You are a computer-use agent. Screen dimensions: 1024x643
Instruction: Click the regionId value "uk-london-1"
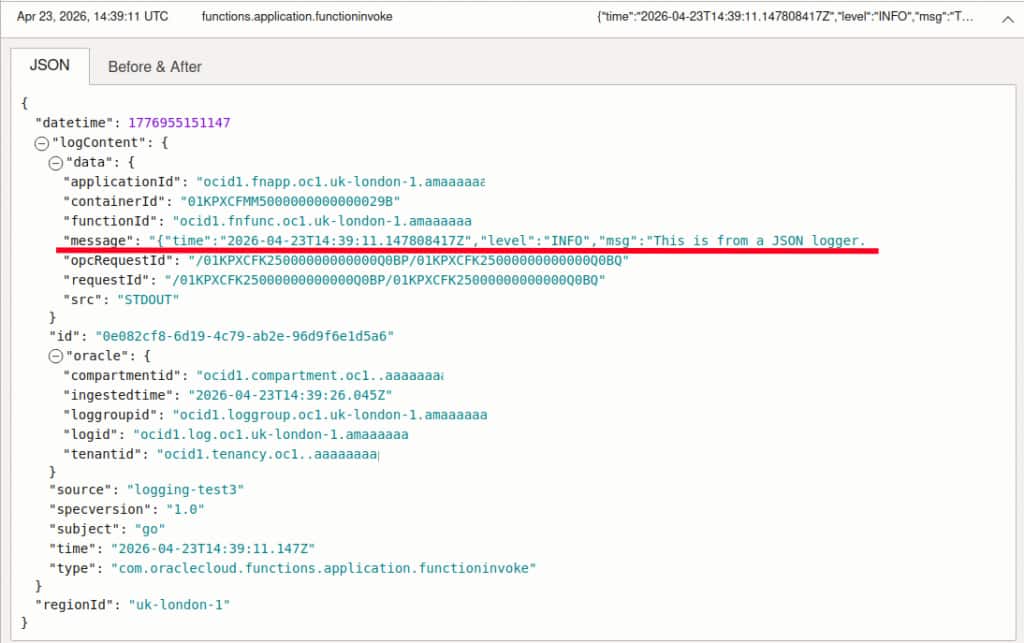click(179, 604)
